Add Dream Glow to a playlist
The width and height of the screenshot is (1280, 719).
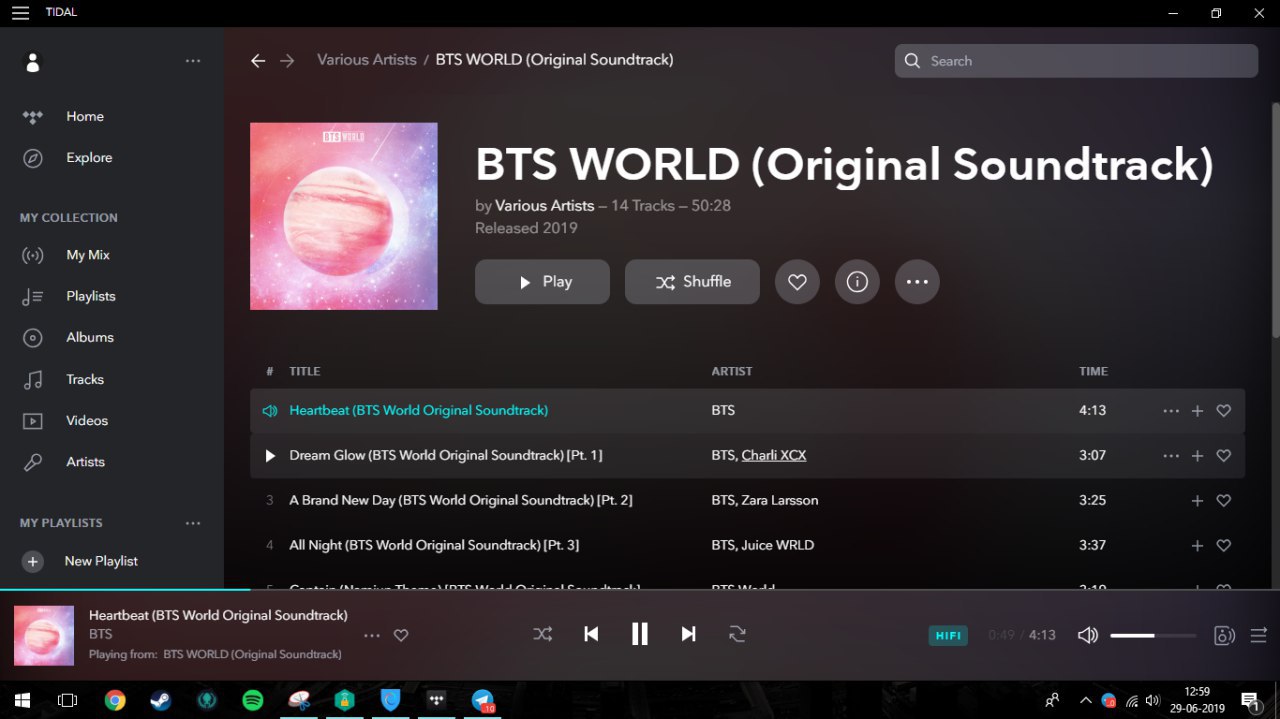click(1197, 456)
